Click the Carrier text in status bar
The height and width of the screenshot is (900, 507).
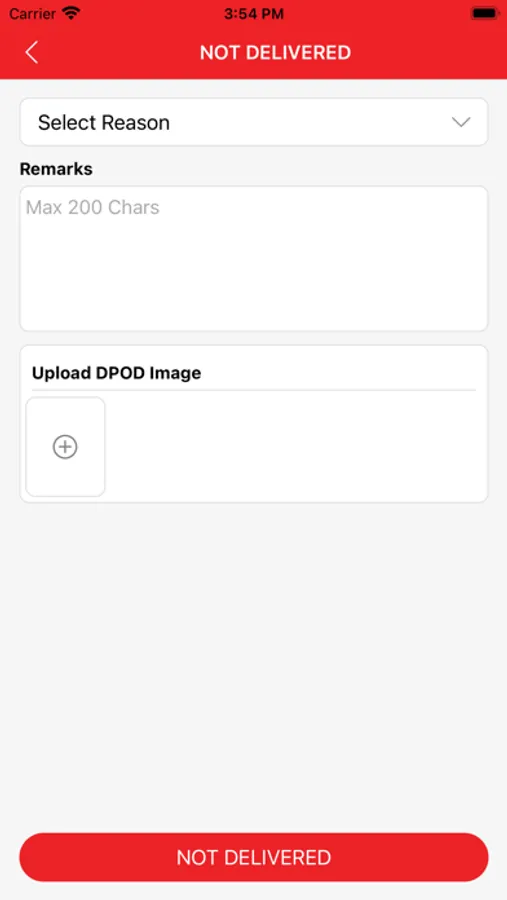click(x=32, y=13)
